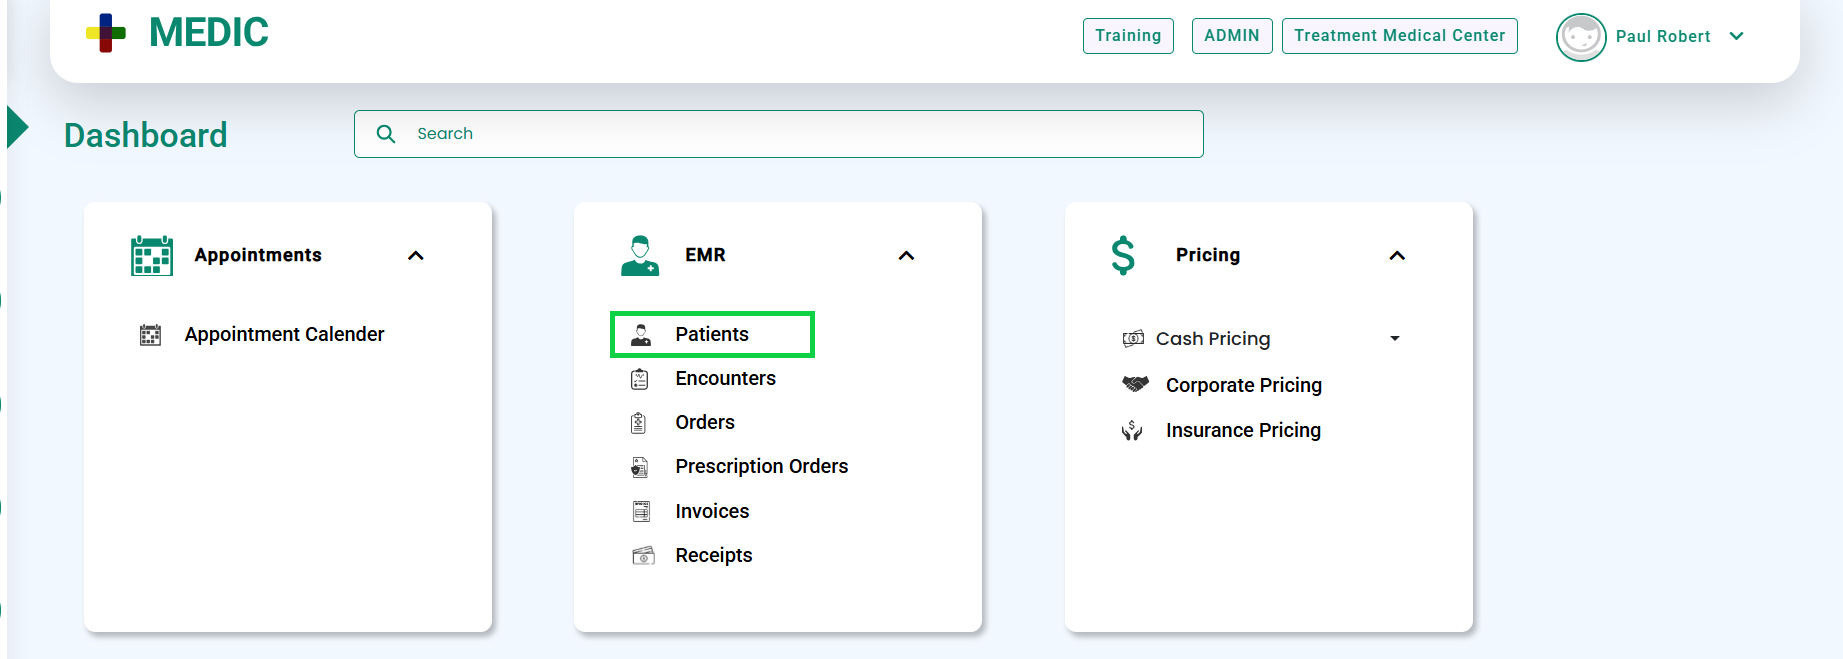Viewport: 1843px width, 659px height.
Task: Click the Receipts icon
Action: pos(643,556)
